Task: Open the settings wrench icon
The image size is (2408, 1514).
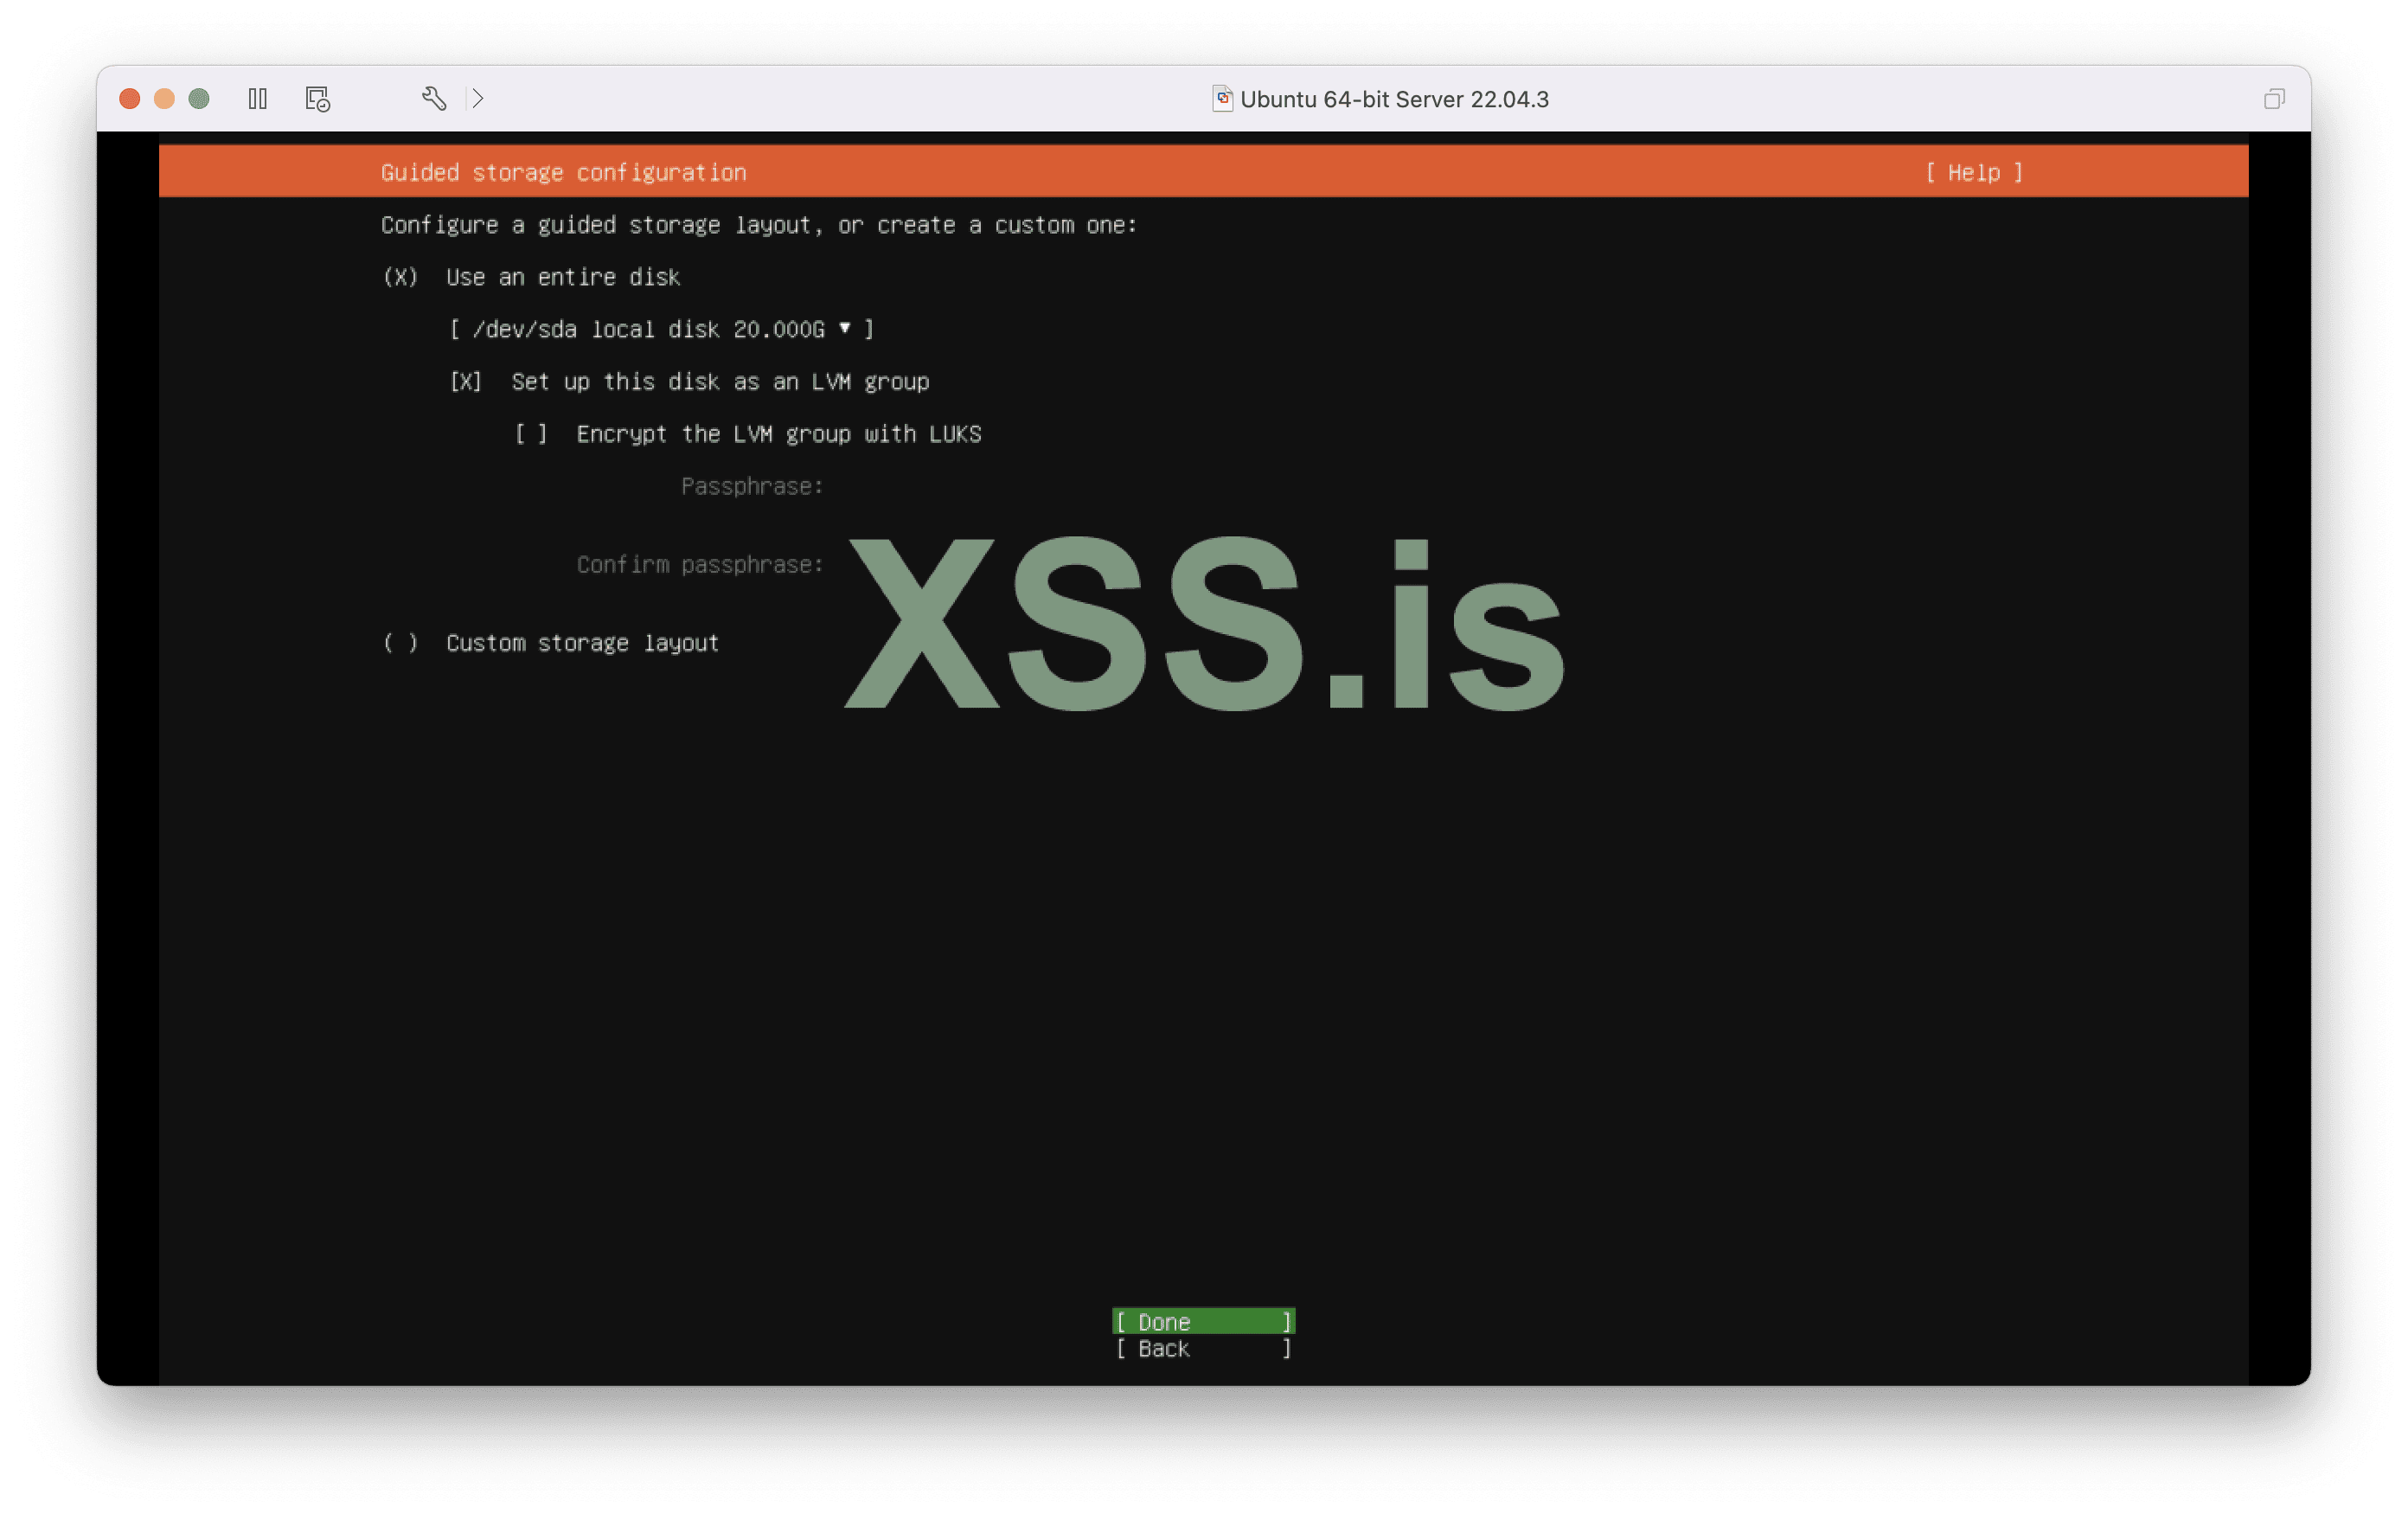Action: point(434,99)
